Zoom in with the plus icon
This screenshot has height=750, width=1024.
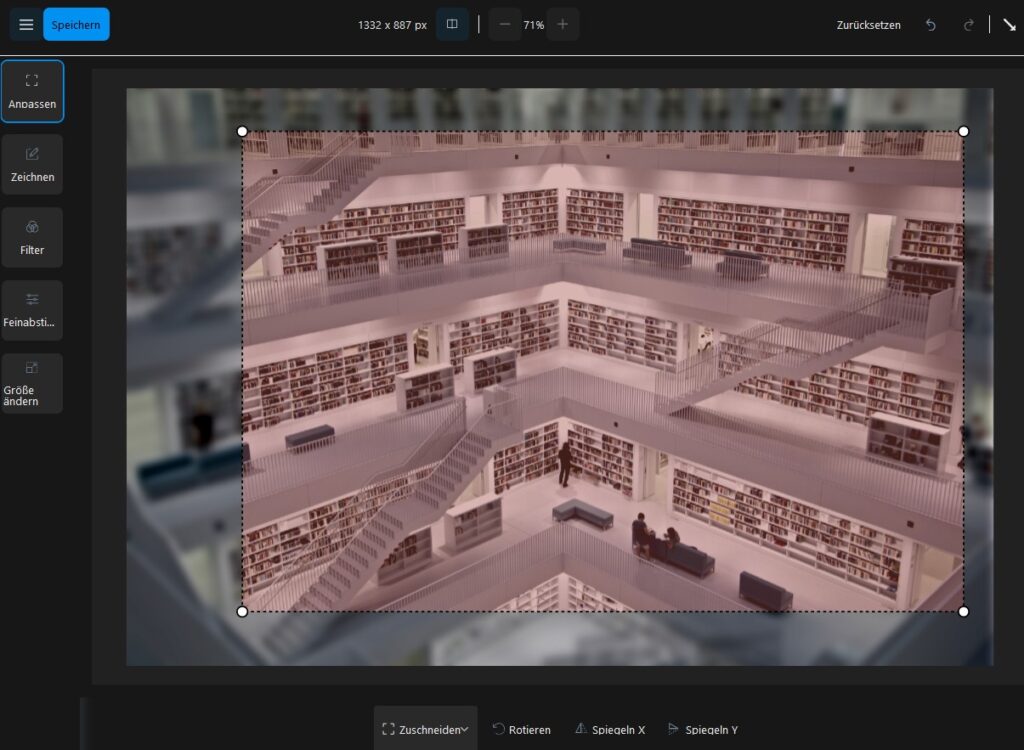click(562, 25)
